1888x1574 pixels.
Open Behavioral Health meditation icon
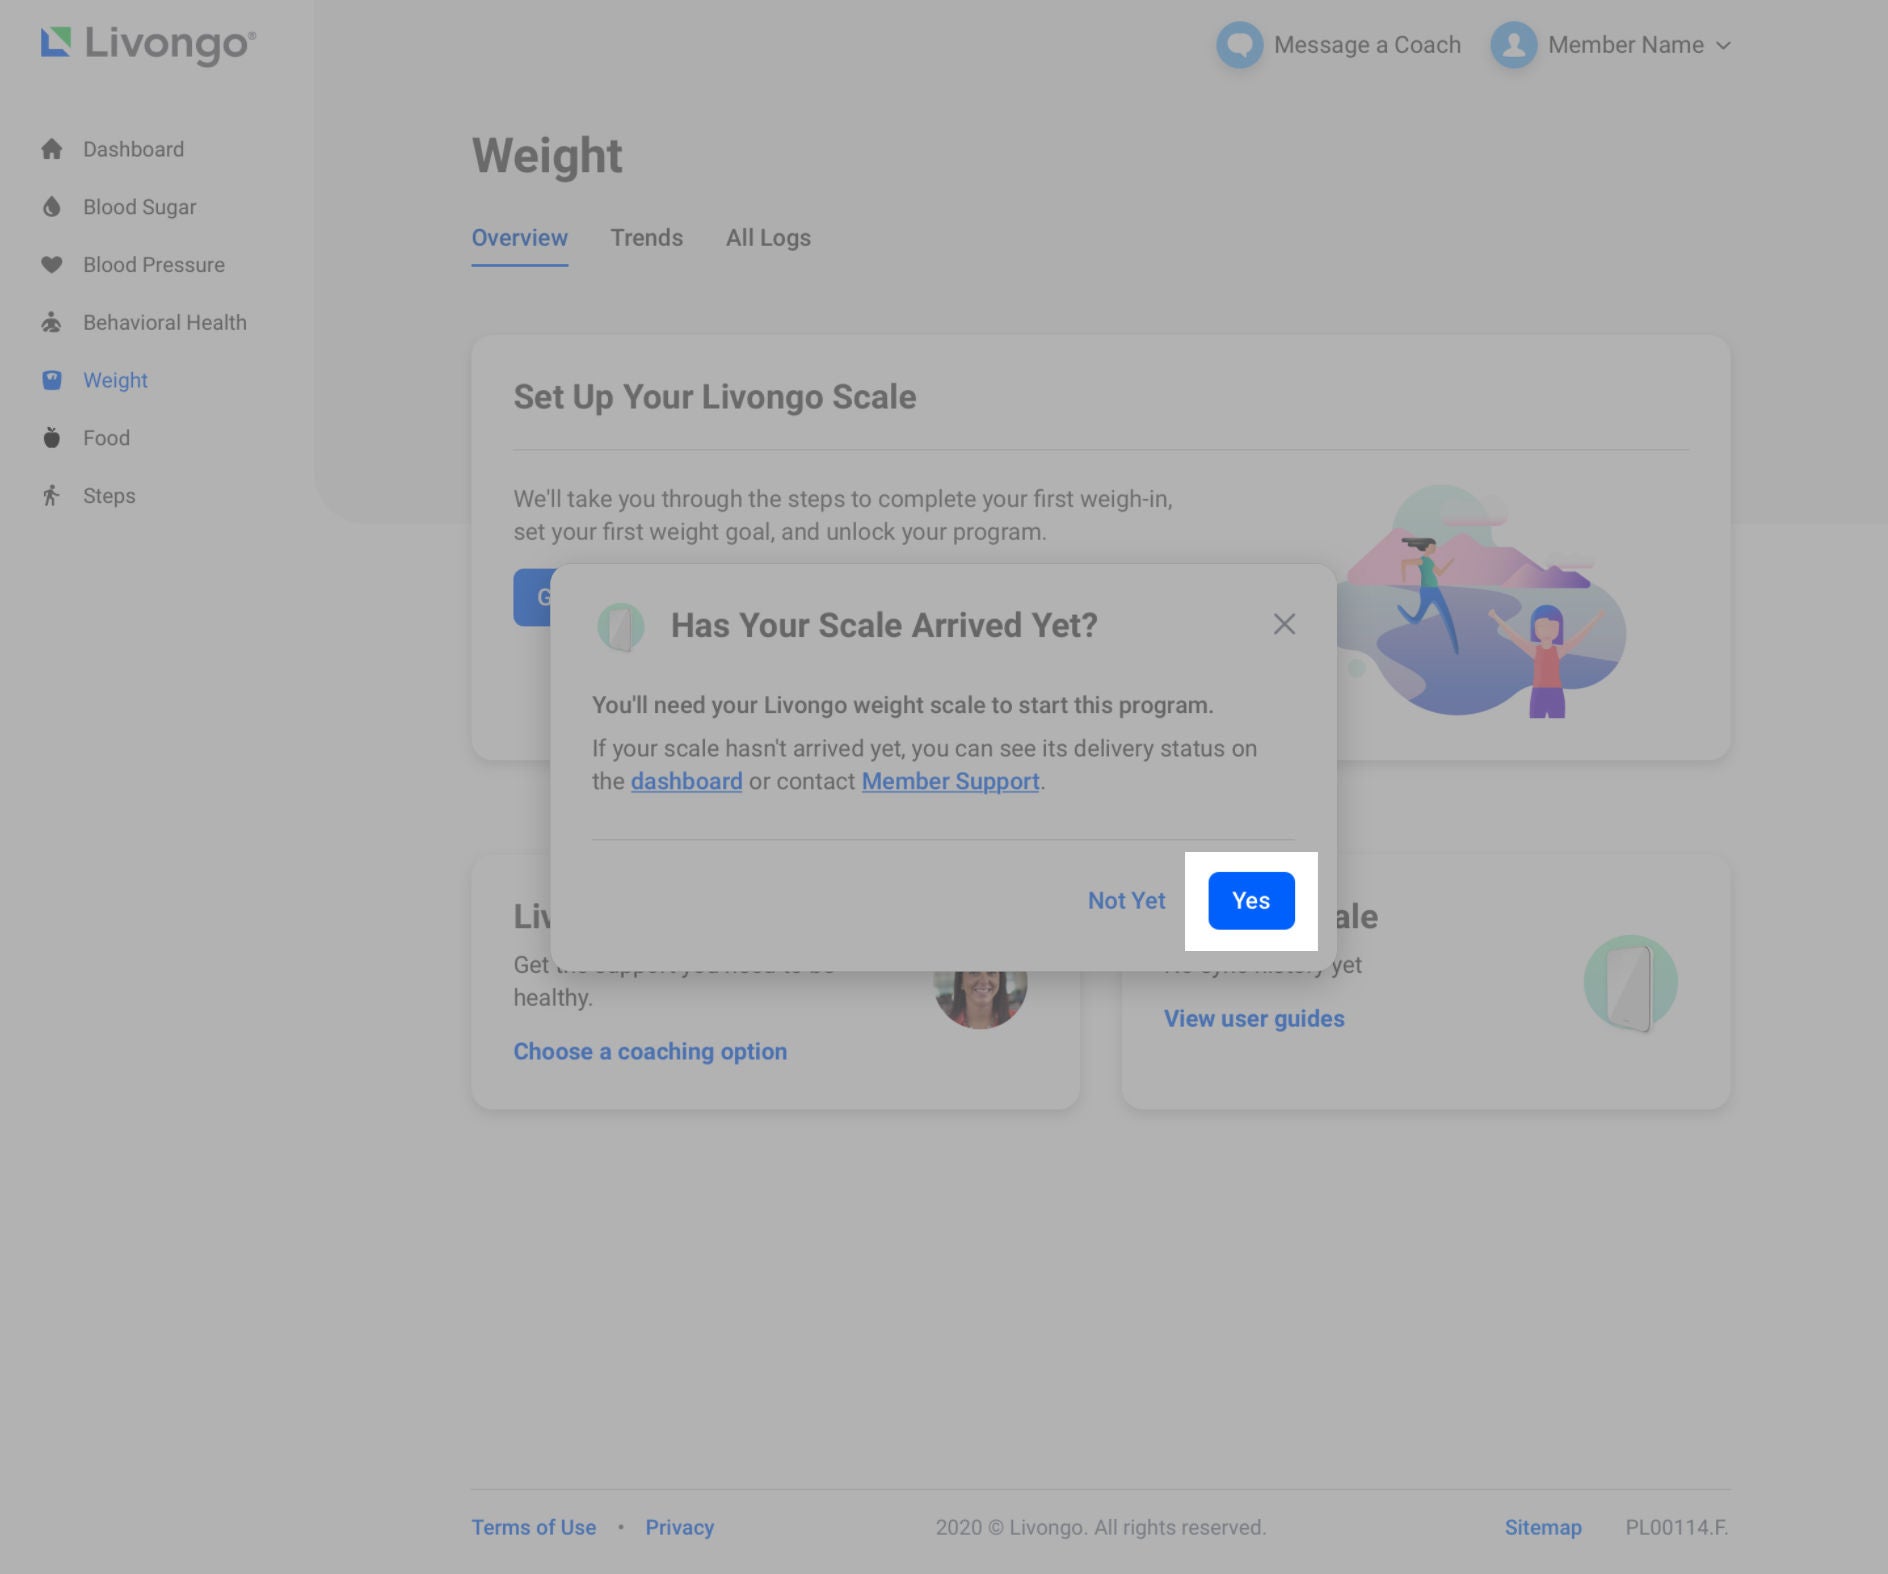52,323
